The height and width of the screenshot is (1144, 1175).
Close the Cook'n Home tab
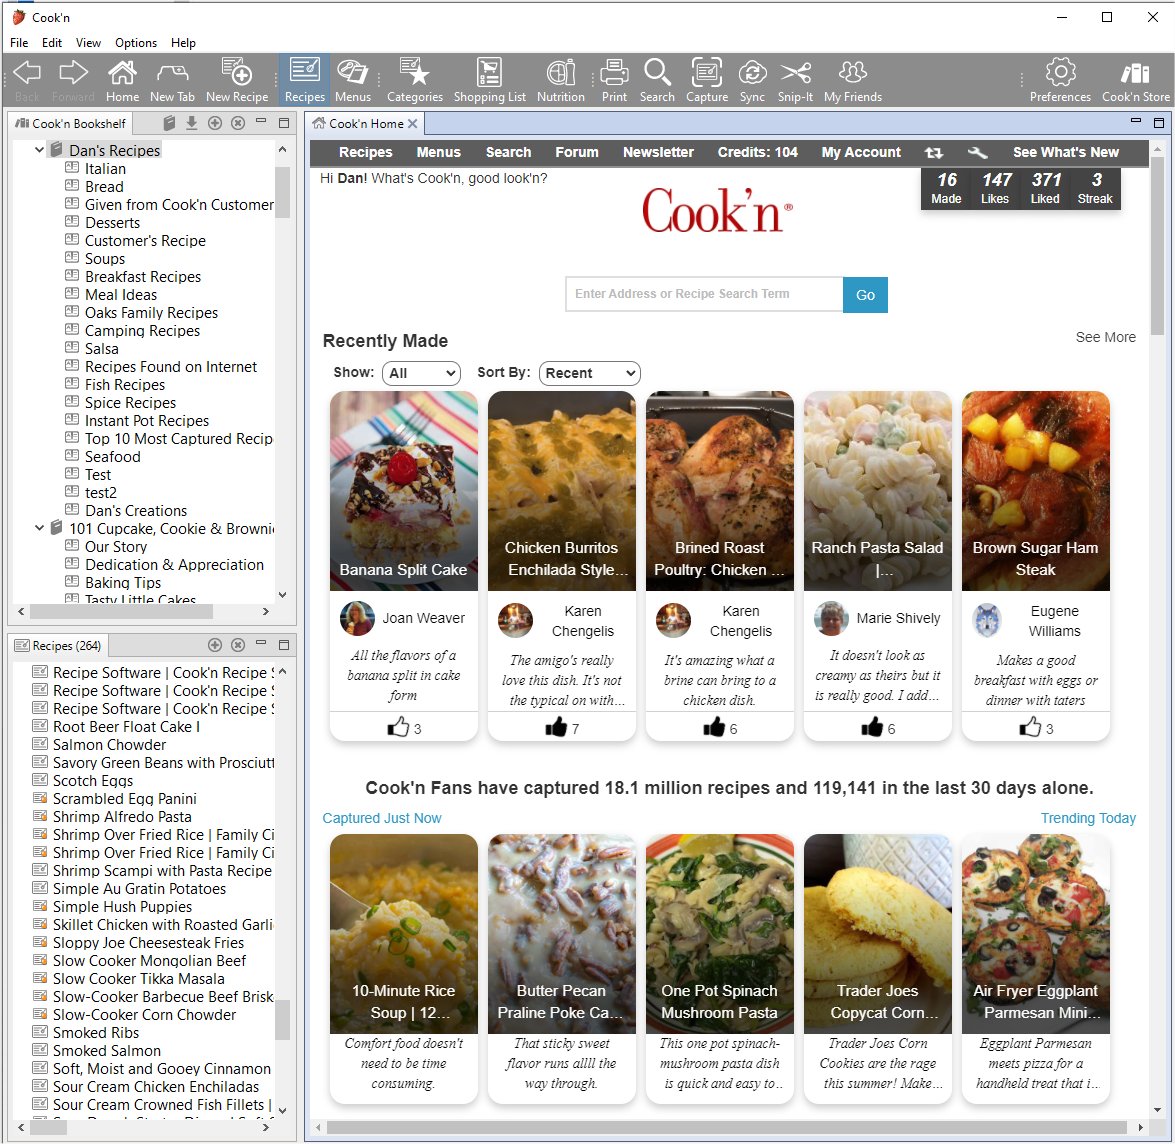(x=412, y=124)
